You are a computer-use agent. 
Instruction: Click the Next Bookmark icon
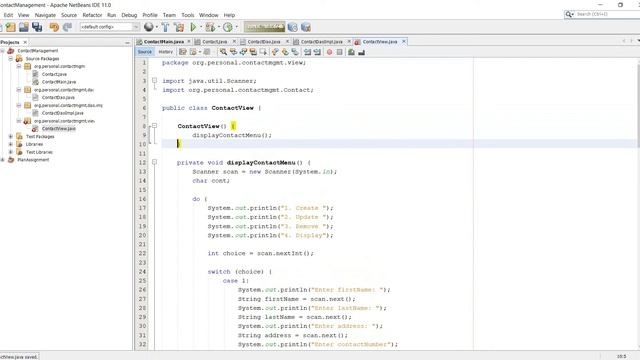(x=285, y=52)
